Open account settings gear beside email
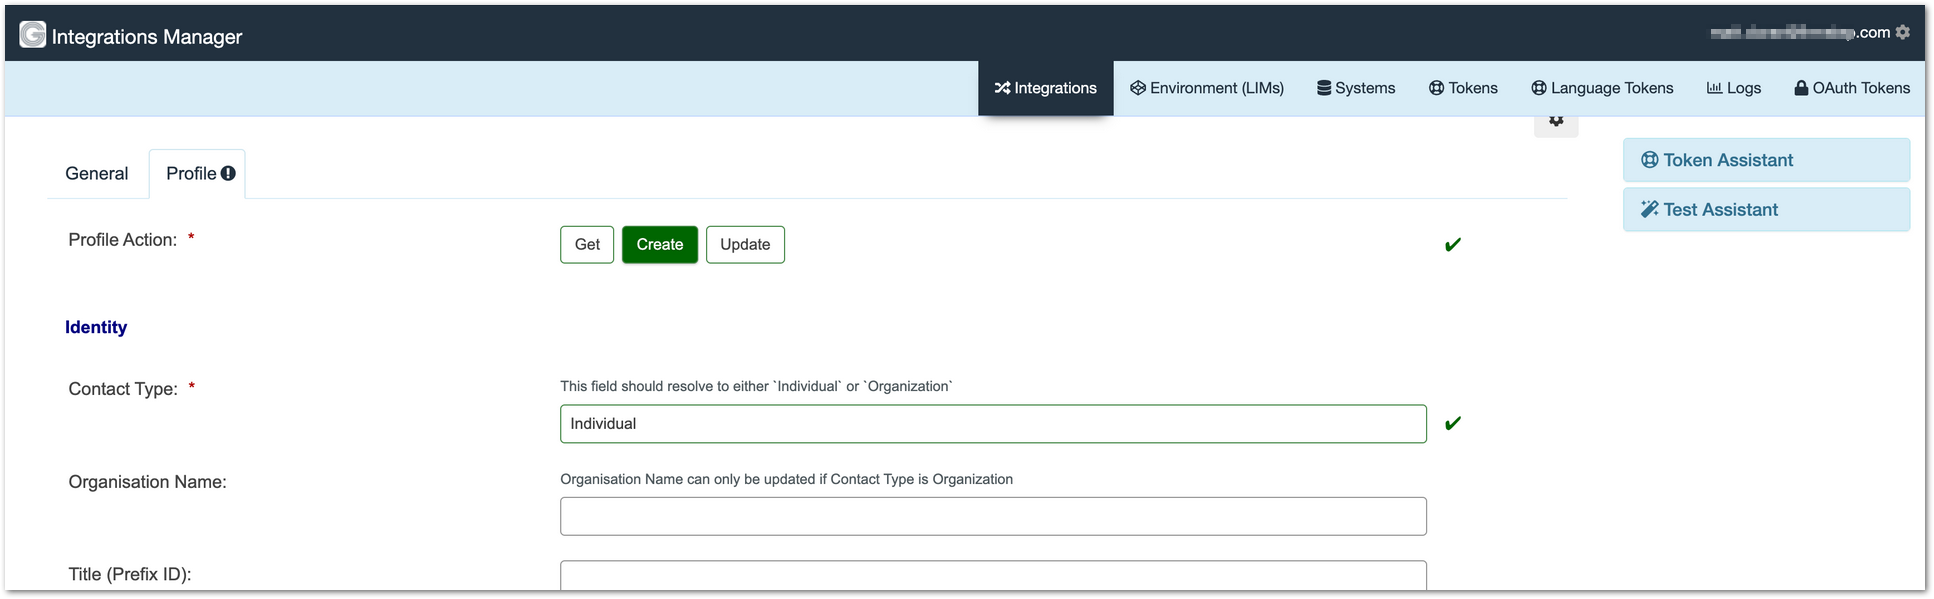The image size is (1934, 599). (1903, 32)
